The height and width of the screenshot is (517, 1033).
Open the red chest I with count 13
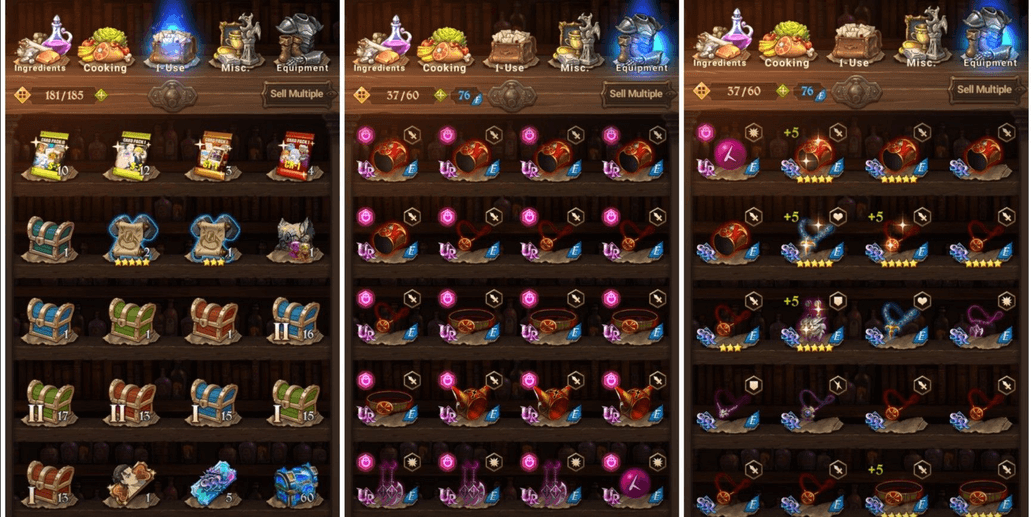point(51,483)
